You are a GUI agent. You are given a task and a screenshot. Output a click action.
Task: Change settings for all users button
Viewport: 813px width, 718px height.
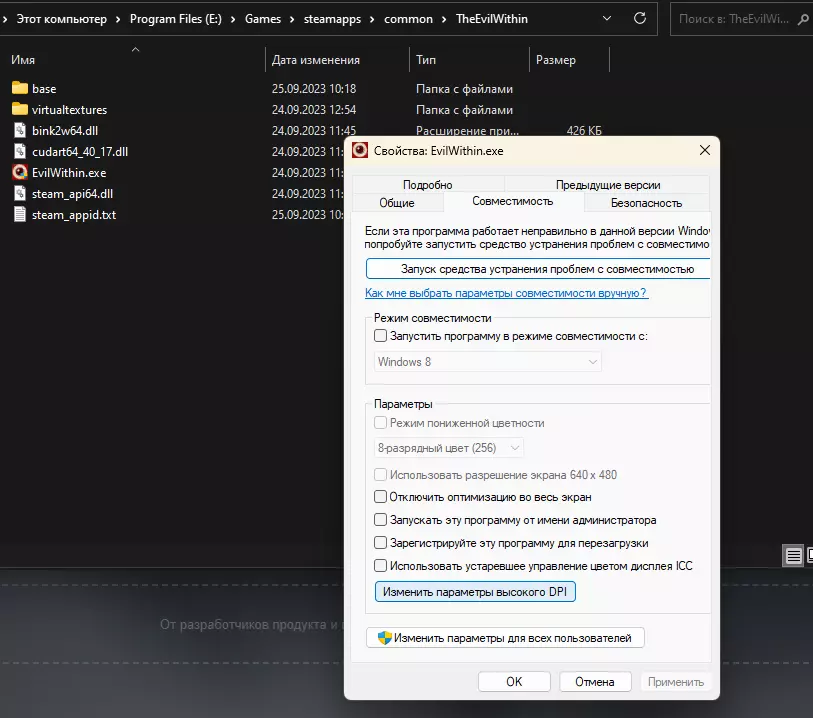coord(506,638)
